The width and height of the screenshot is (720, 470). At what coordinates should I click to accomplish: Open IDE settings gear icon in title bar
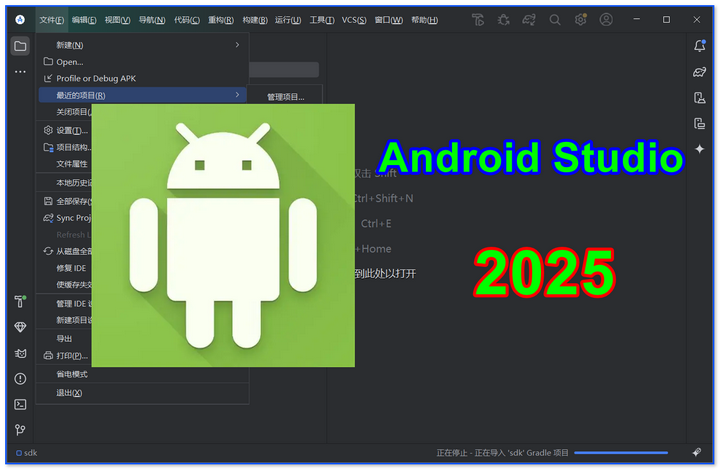(x=580, y=20)
